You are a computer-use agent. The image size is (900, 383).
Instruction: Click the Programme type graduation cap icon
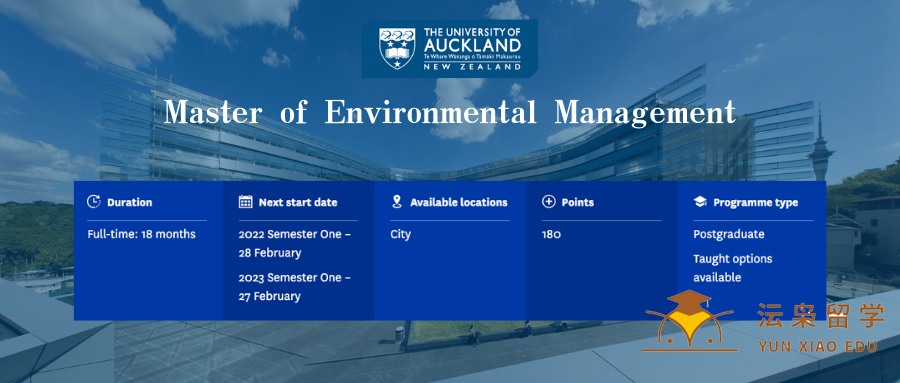pos(700,202)
